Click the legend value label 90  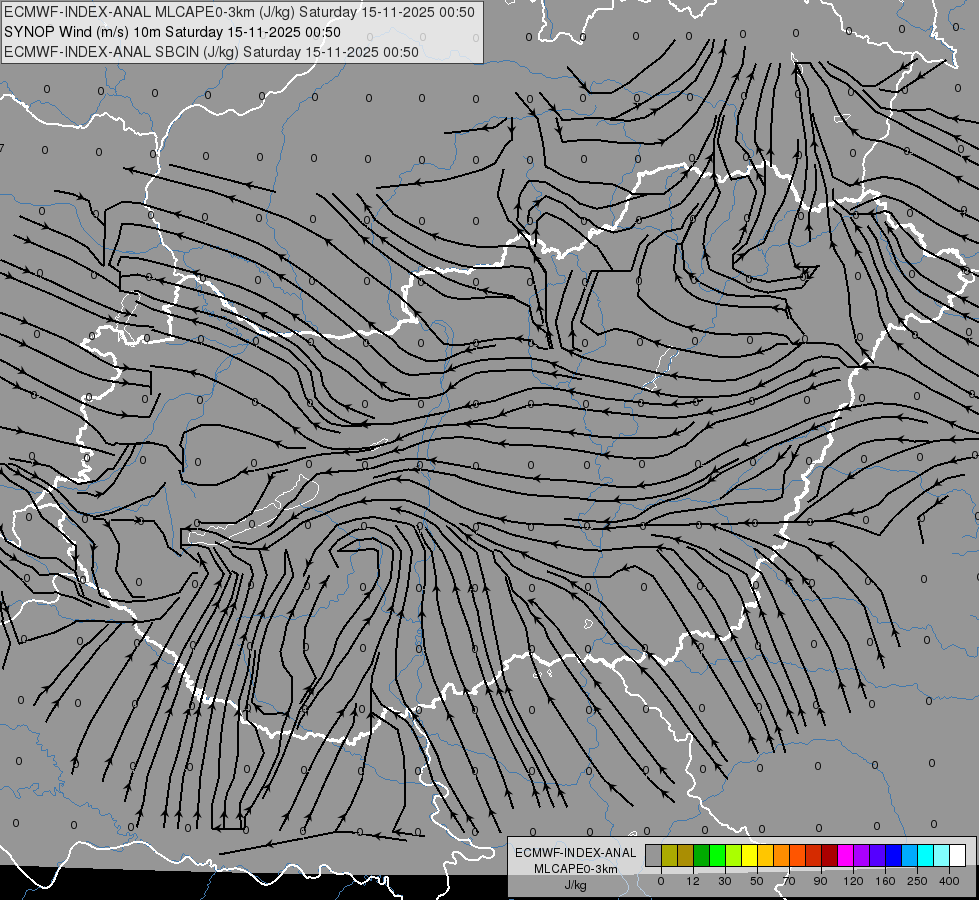[820, 881]
